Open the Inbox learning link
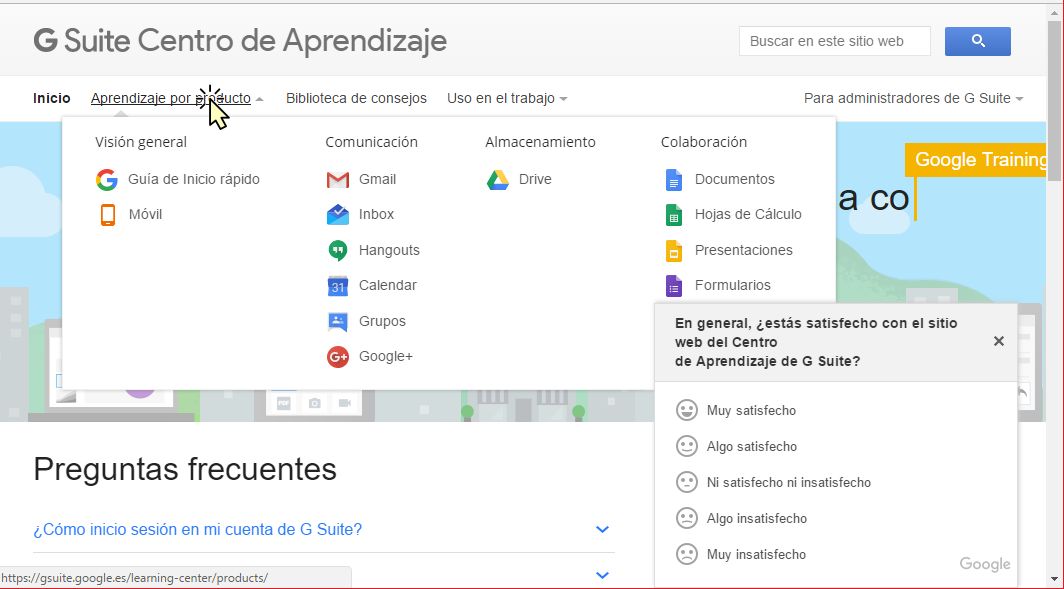The height and width of the screenshot is (589, 1064). click(x=377, y=214)
